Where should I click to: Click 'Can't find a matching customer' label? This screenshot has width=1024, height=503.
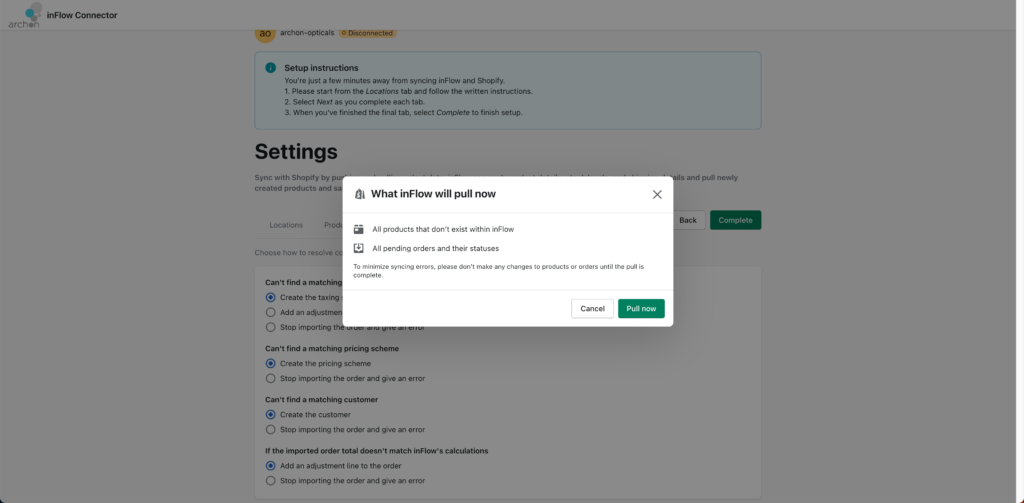tap(321, 400)
